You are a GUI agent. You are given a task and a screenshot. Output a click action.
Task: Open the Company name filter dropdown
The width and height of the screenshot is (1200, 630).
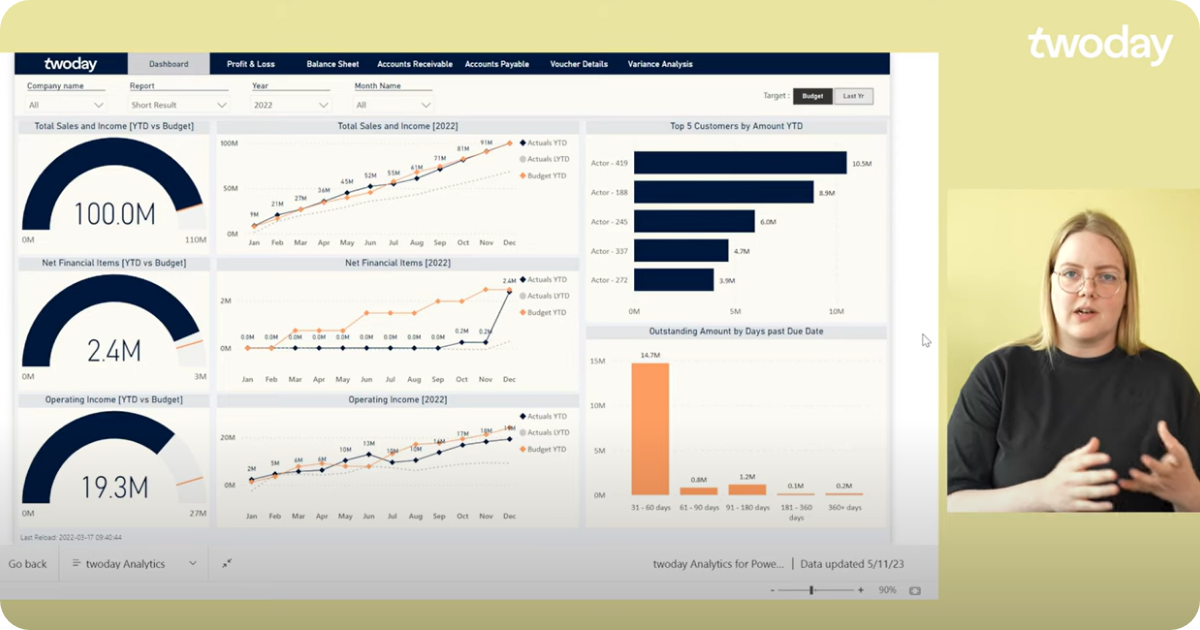coord(66,105)
